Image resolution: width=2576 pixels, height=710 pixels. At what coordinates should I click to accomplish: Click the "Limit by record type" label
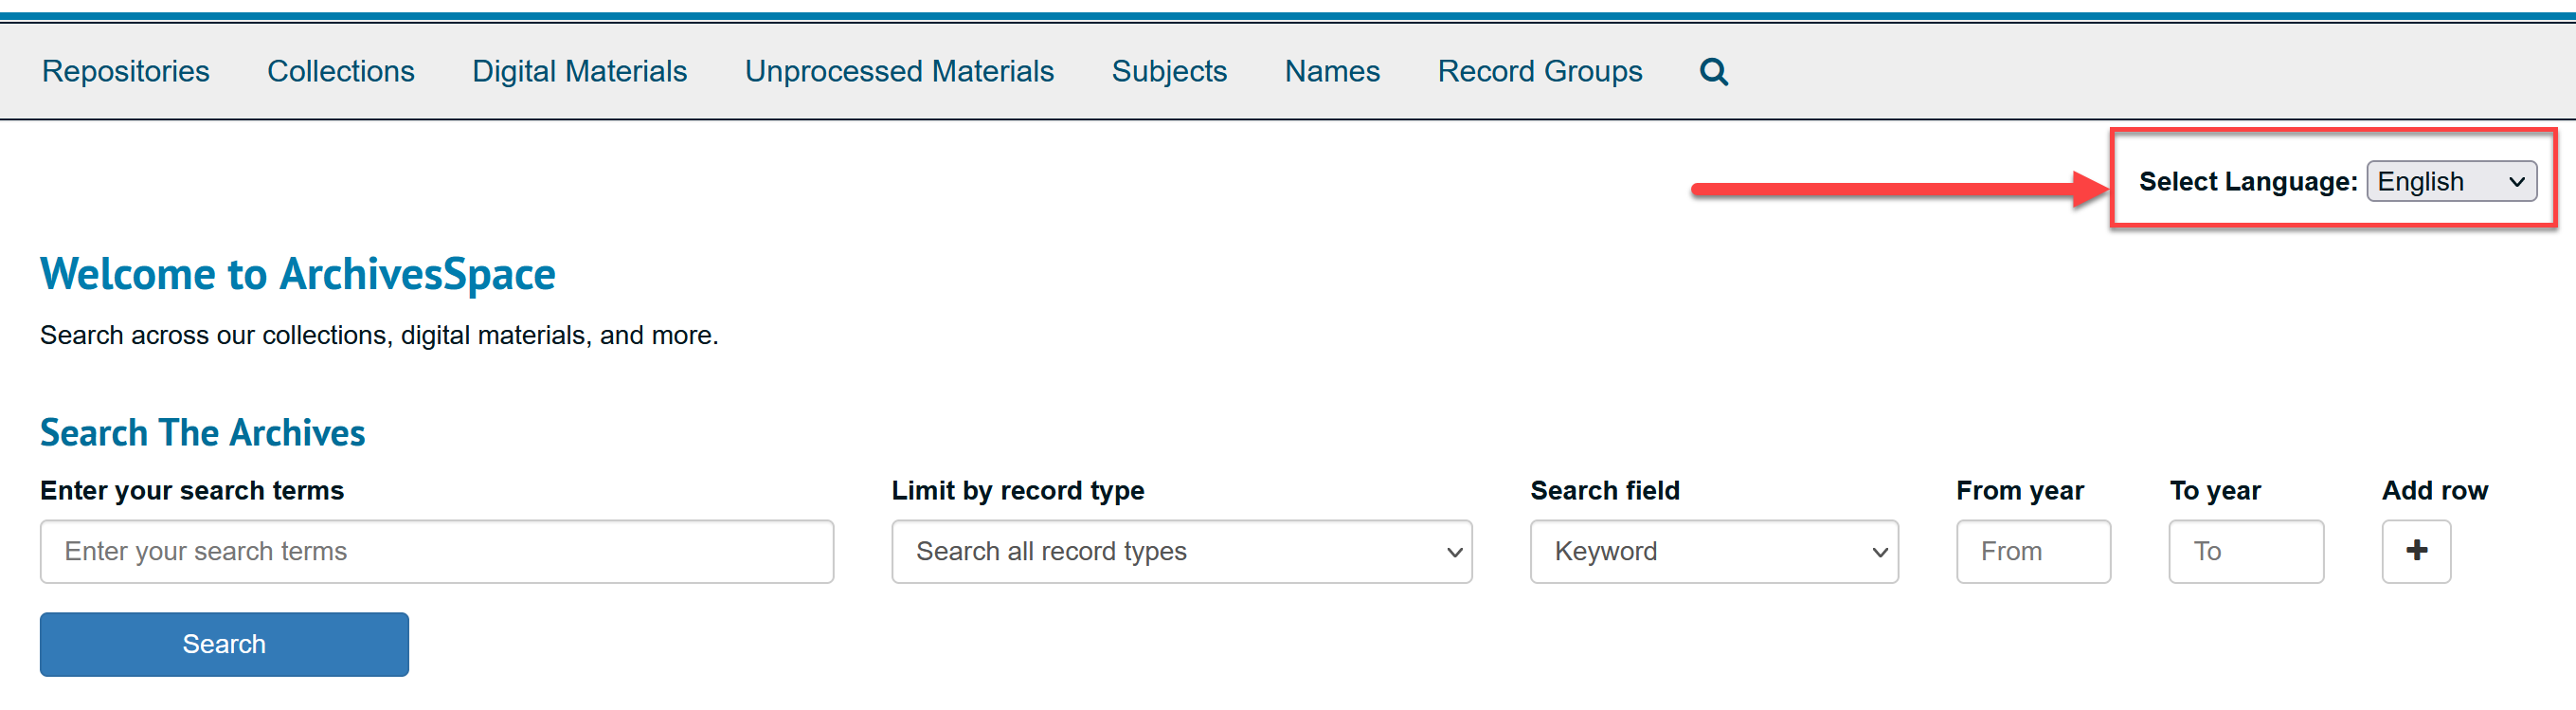tap(1017, 491)
